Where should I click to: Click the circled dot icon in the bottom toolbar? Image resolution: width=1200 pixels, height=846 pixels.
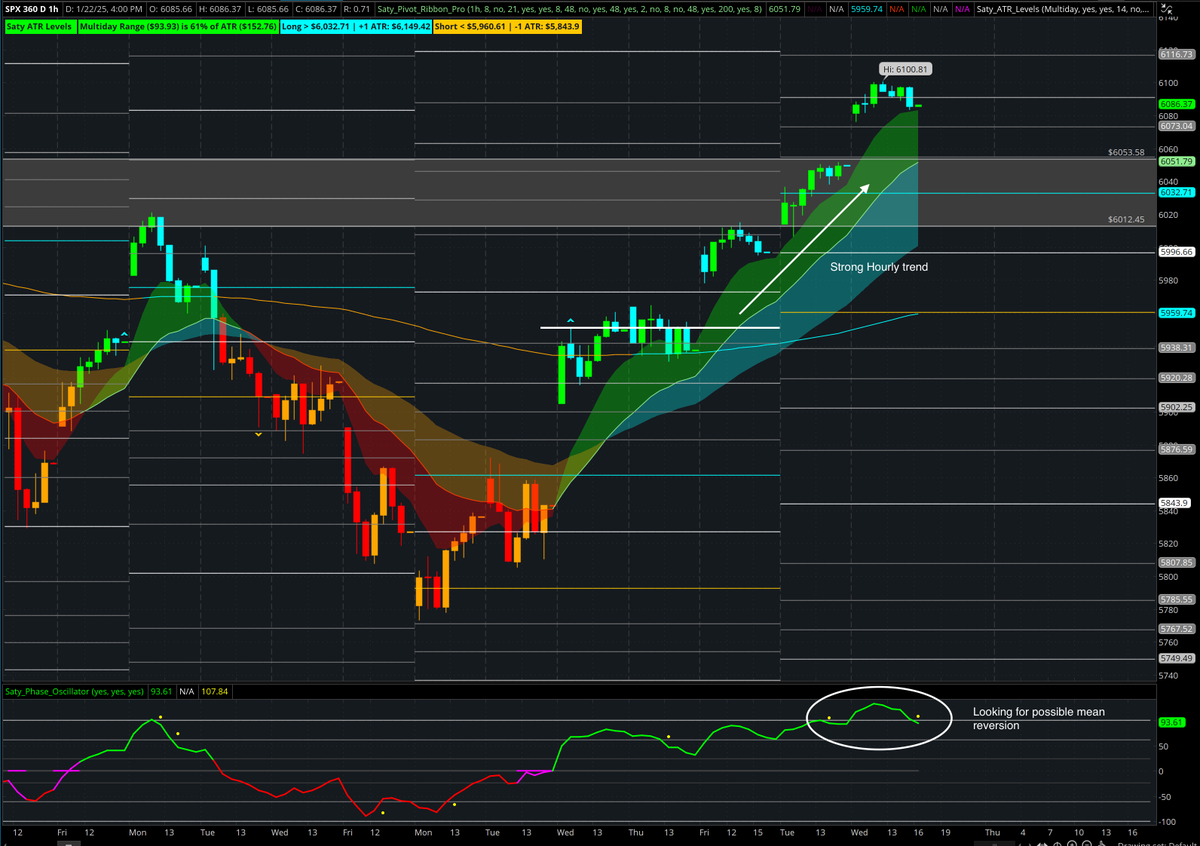(x=1072, y=845)
